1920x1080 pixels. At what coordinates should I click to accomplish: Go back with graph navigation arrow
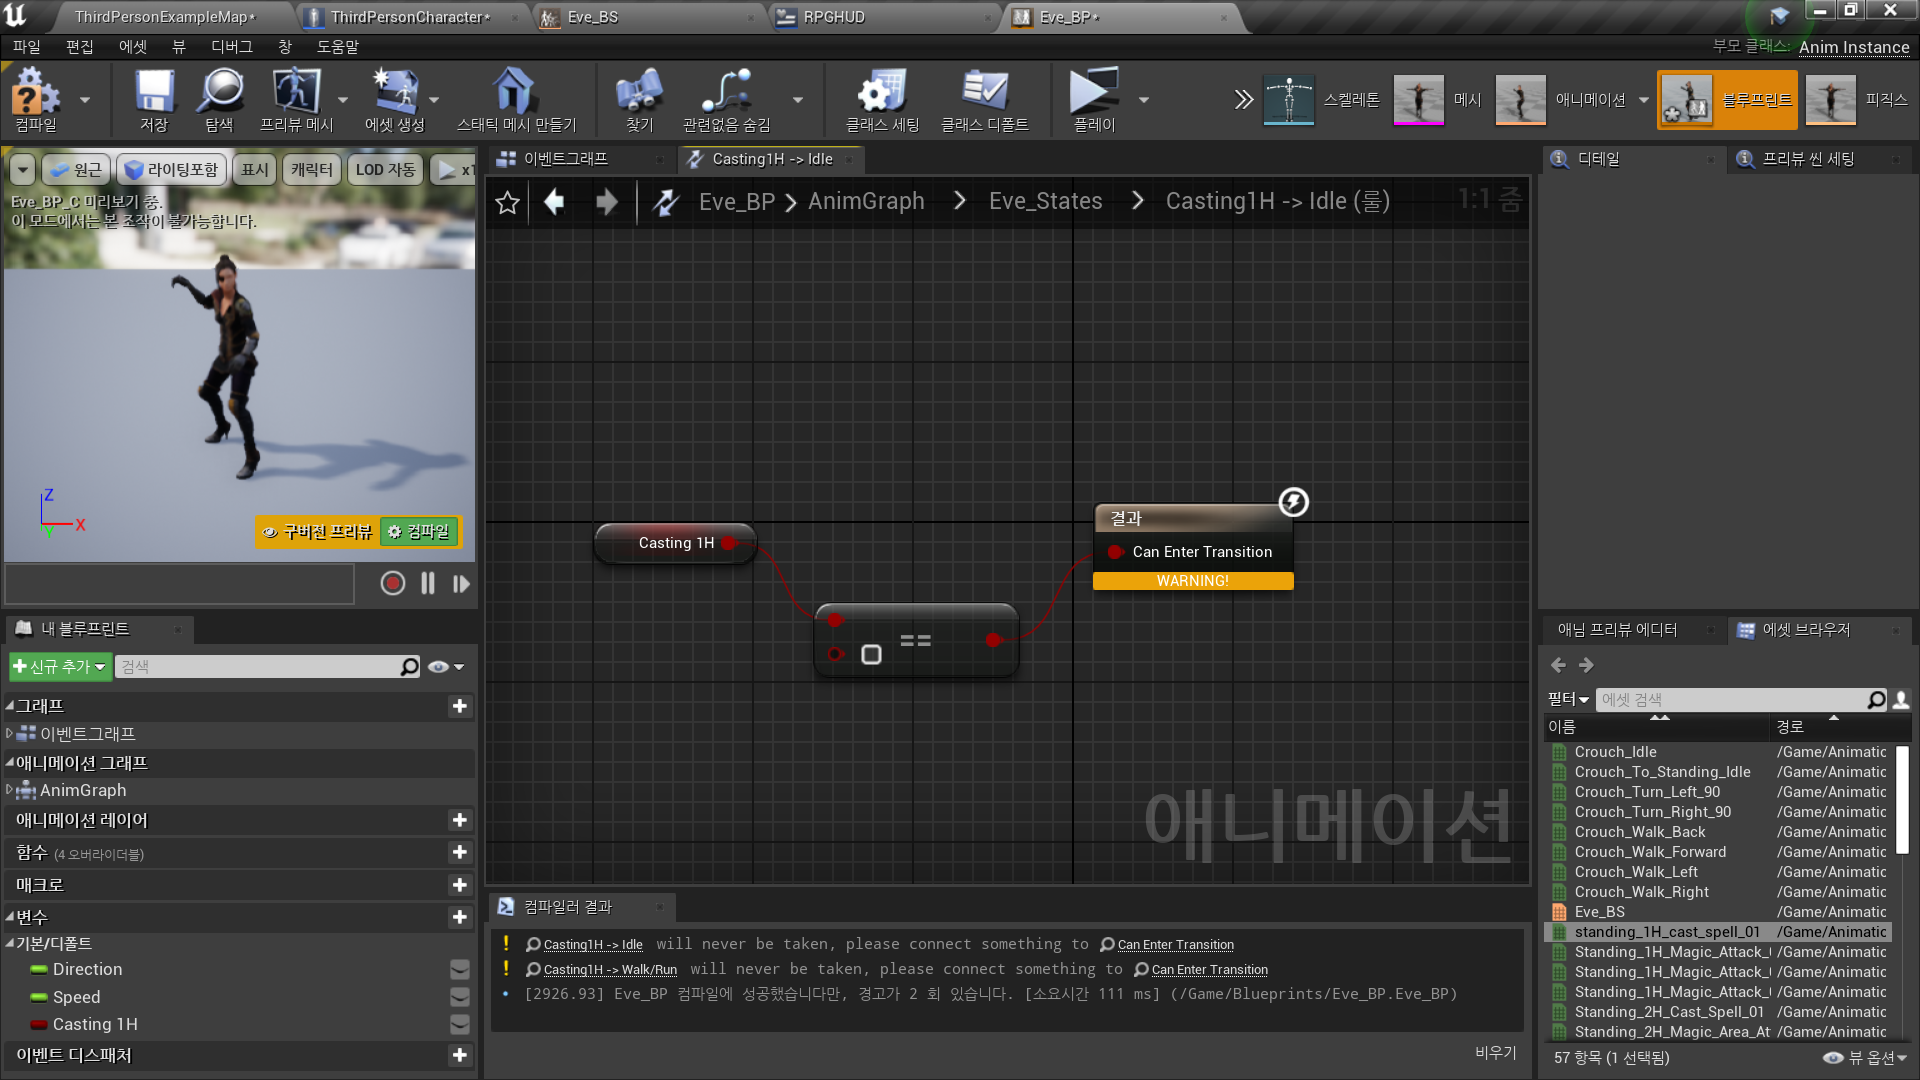point(553,202)
